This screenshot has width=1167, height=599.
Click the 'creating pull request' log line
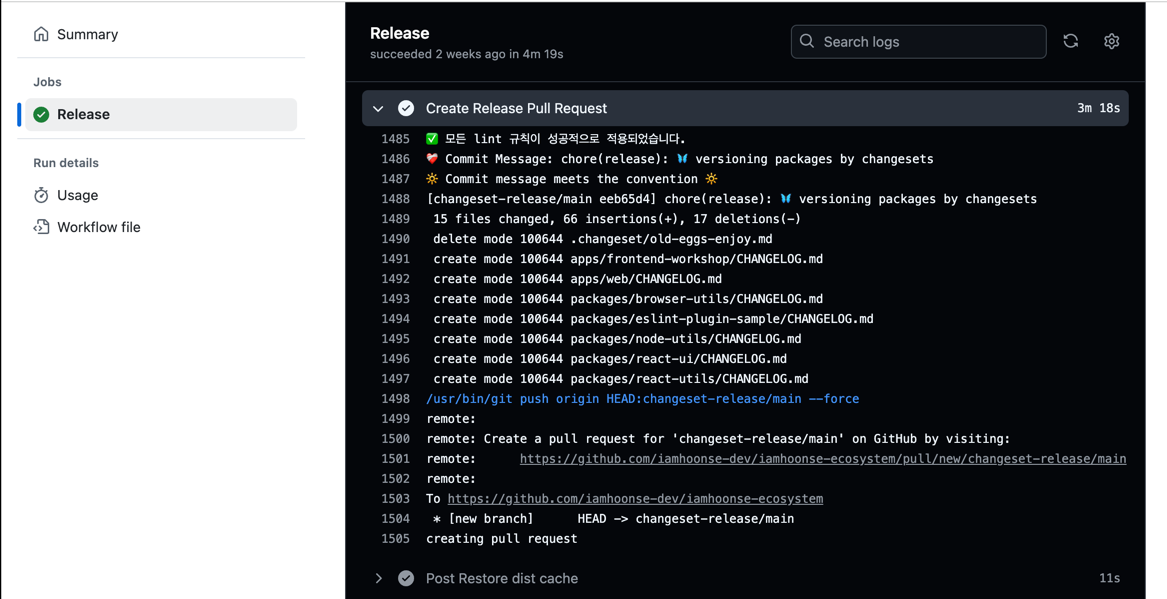[502, 539]
